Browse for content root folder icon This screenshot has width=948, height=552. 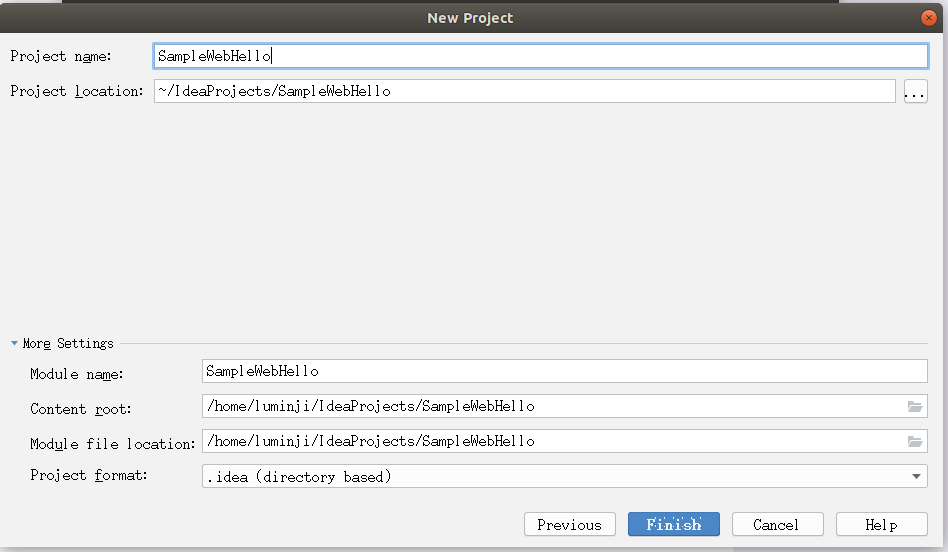pos(915,406)
